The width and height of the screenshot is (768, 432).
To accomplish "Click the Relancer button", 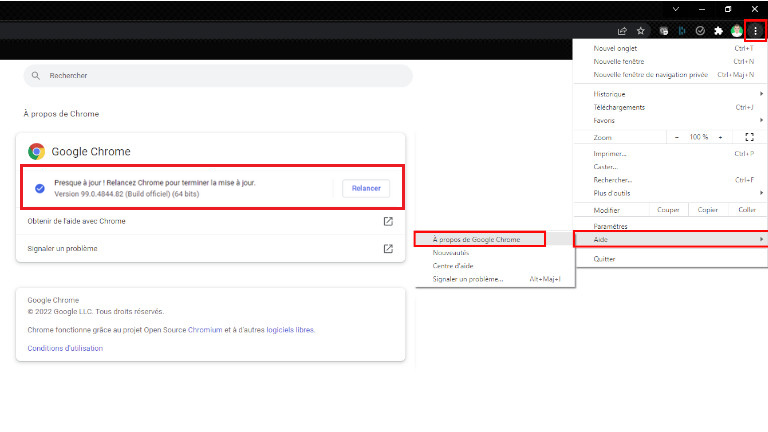I will (366, 188).
